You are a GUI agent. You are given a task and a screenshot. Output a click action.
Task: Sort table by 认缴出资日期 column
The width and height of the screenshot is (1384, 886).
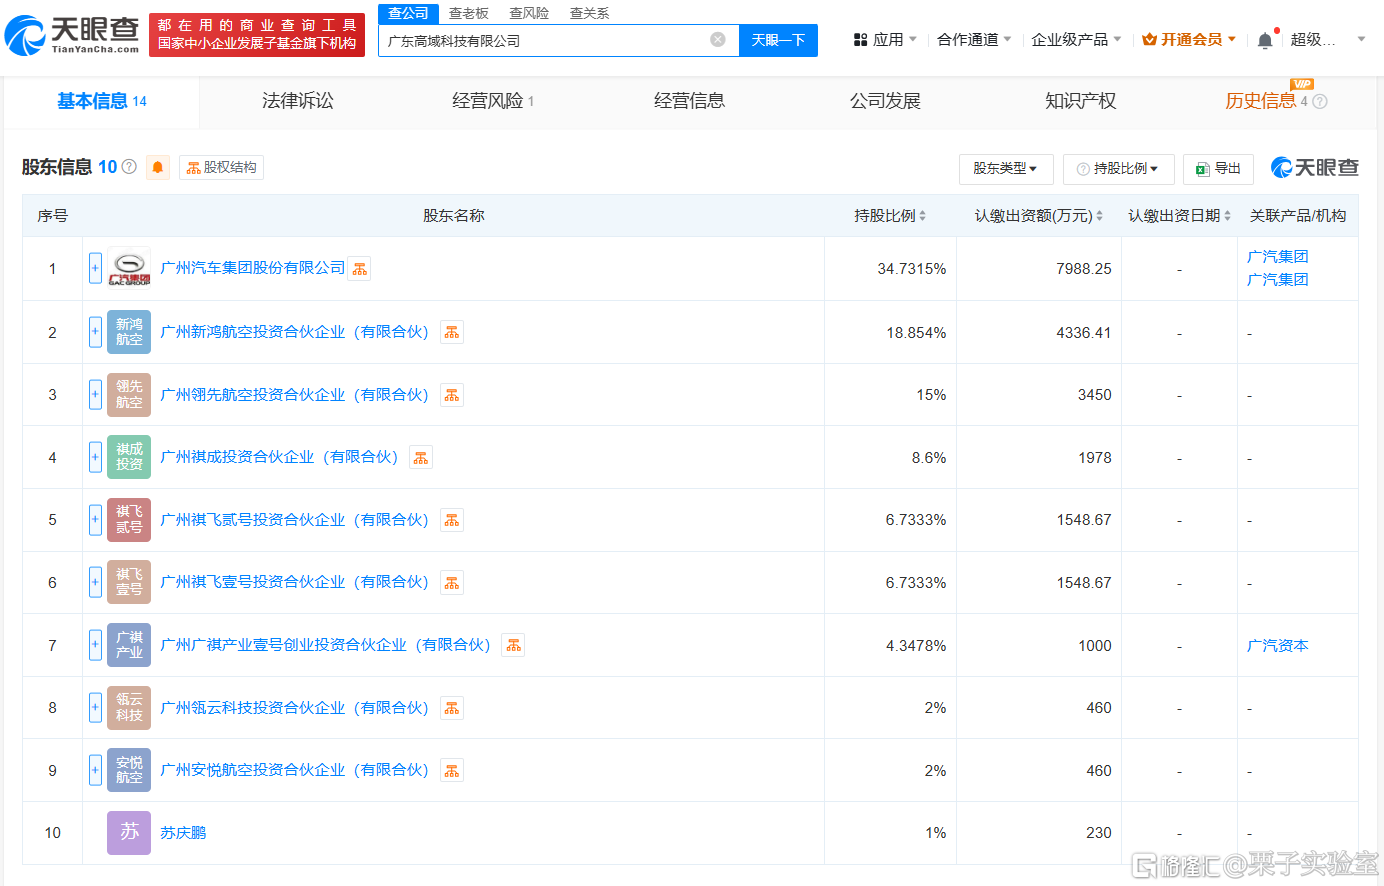tap(1180, 216)
